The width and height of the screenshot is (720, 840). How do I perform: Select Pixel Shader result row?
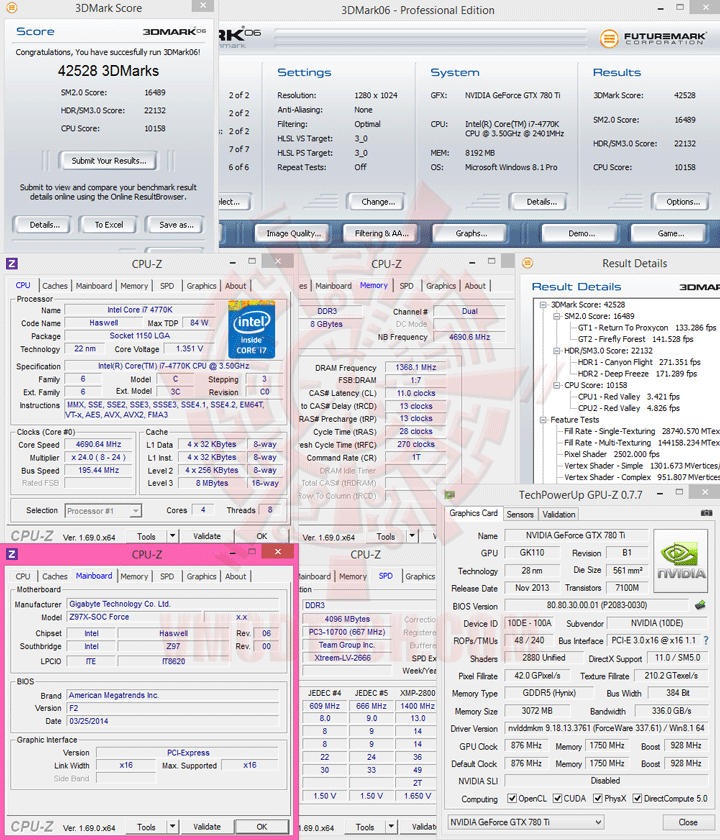point(611,454)
